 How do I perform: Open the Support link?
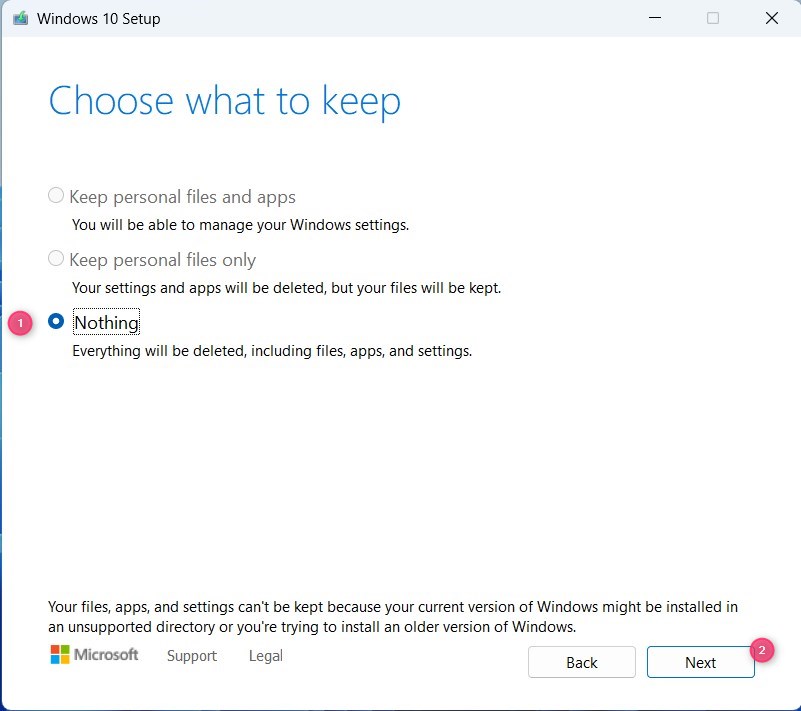192,655
